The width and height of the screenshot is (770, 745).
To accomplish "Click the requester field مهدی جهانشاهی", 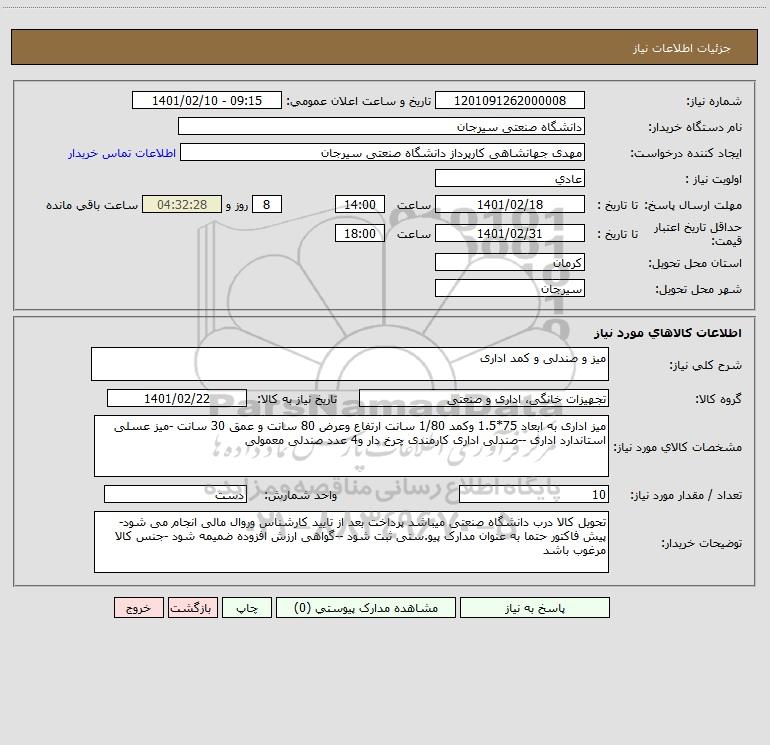I will click(382, 153).
